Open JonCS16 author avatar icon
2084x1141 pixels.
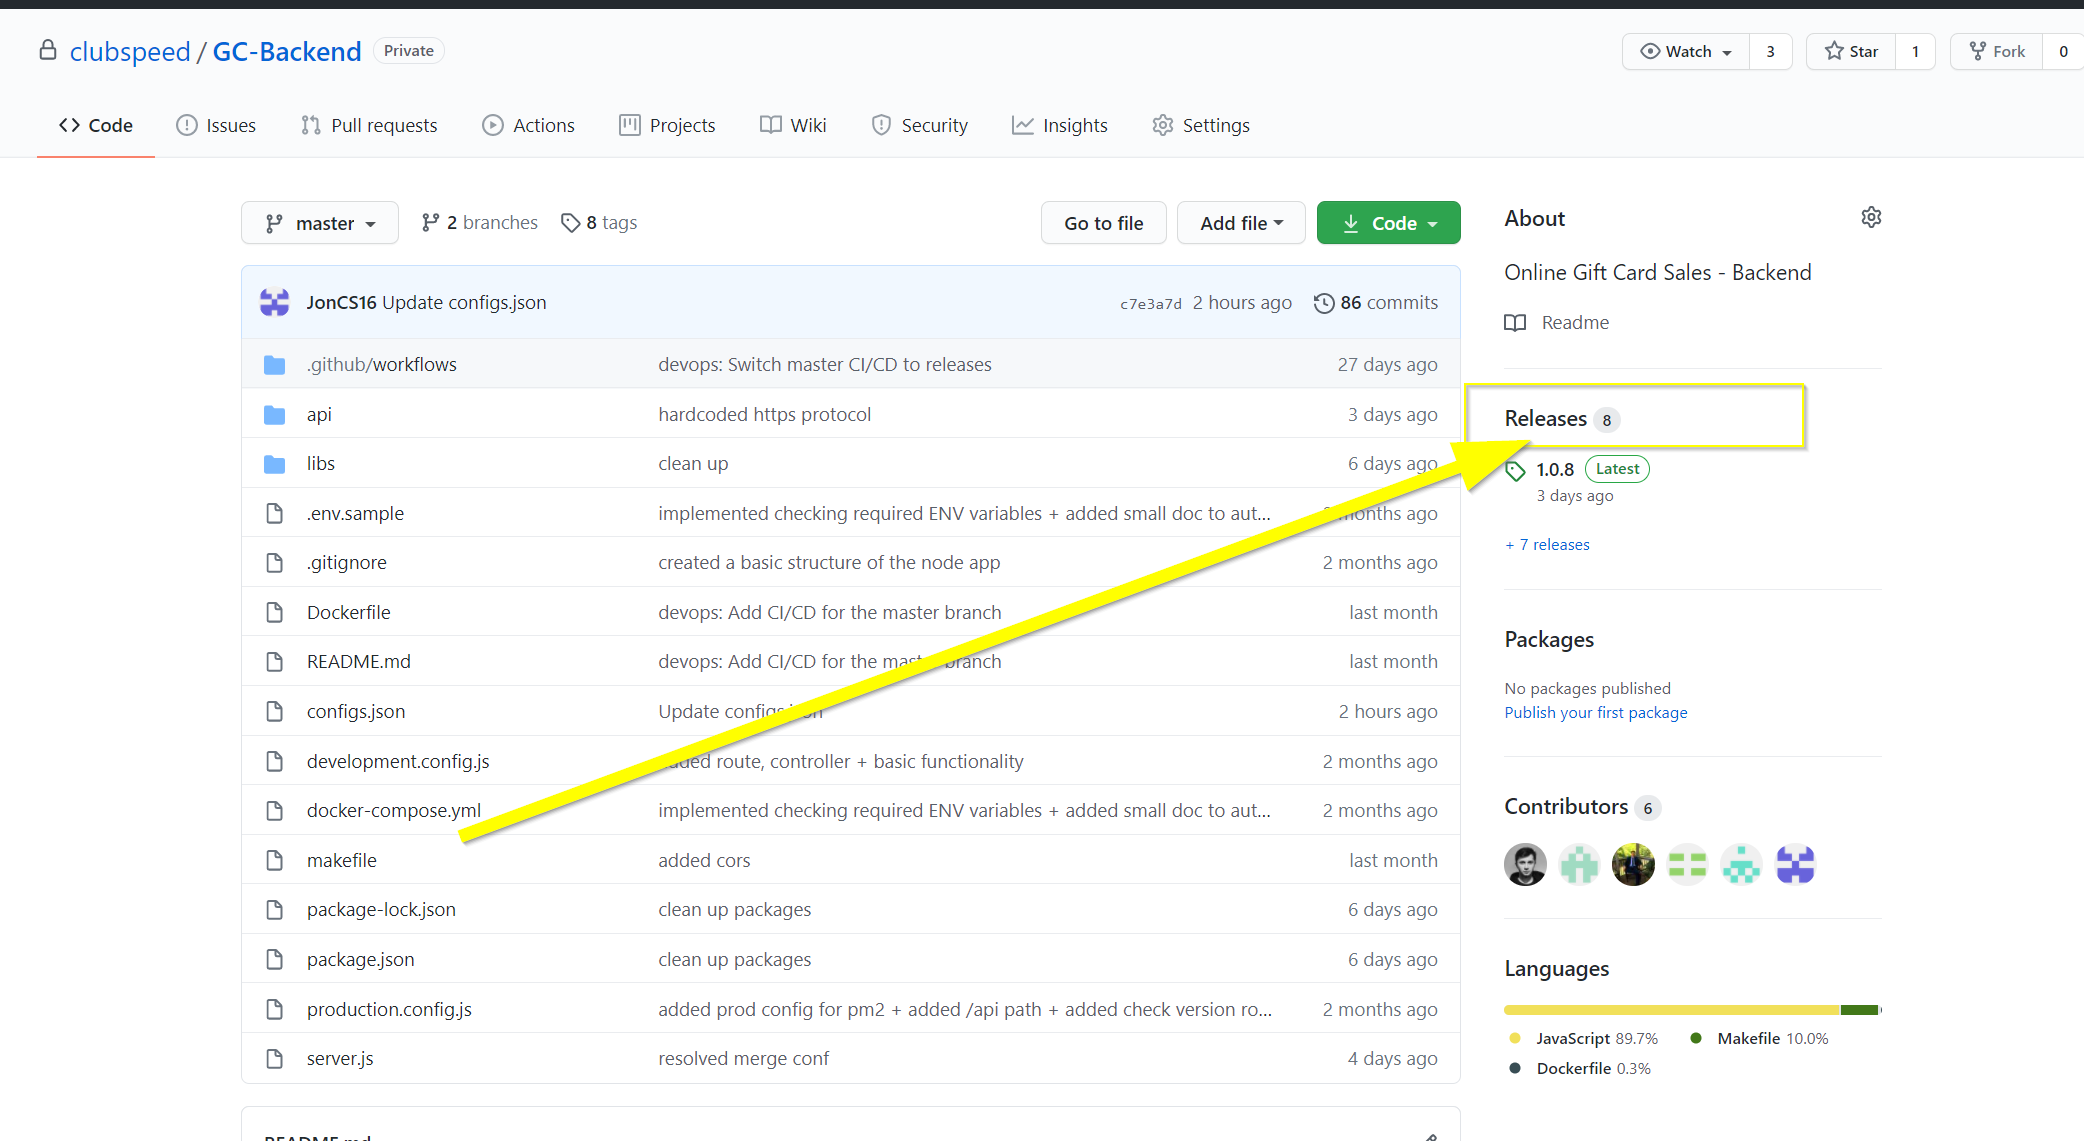point(275,303)
